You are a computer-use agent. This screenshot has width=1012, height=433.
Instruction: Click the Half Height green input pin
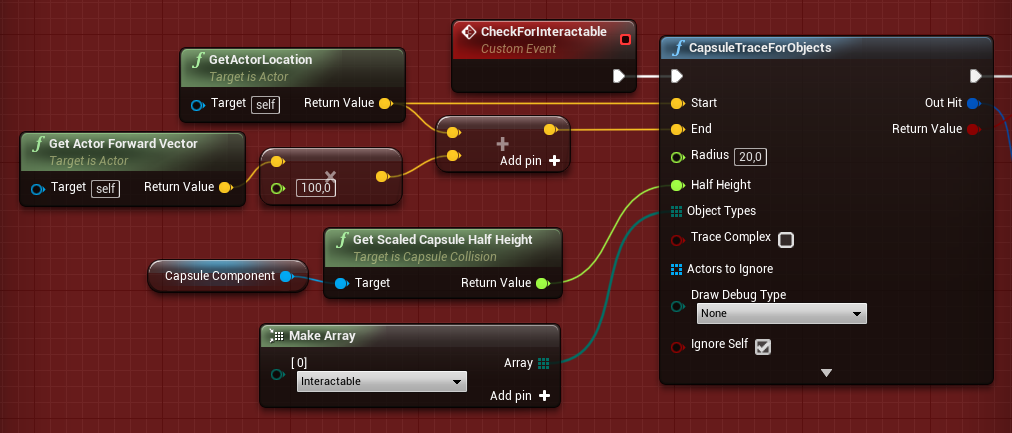[677, 185]
